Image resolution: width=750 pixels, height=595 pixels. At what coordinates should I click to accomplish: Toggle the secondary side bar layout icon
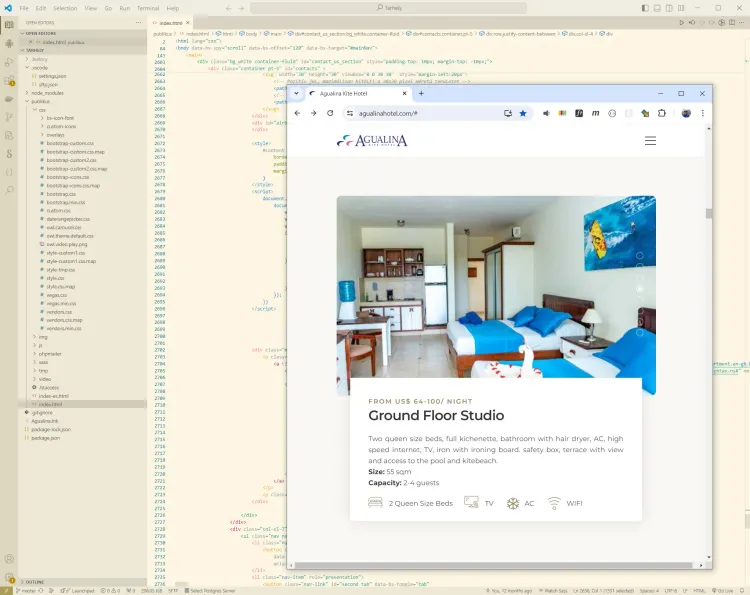point(669,8)
